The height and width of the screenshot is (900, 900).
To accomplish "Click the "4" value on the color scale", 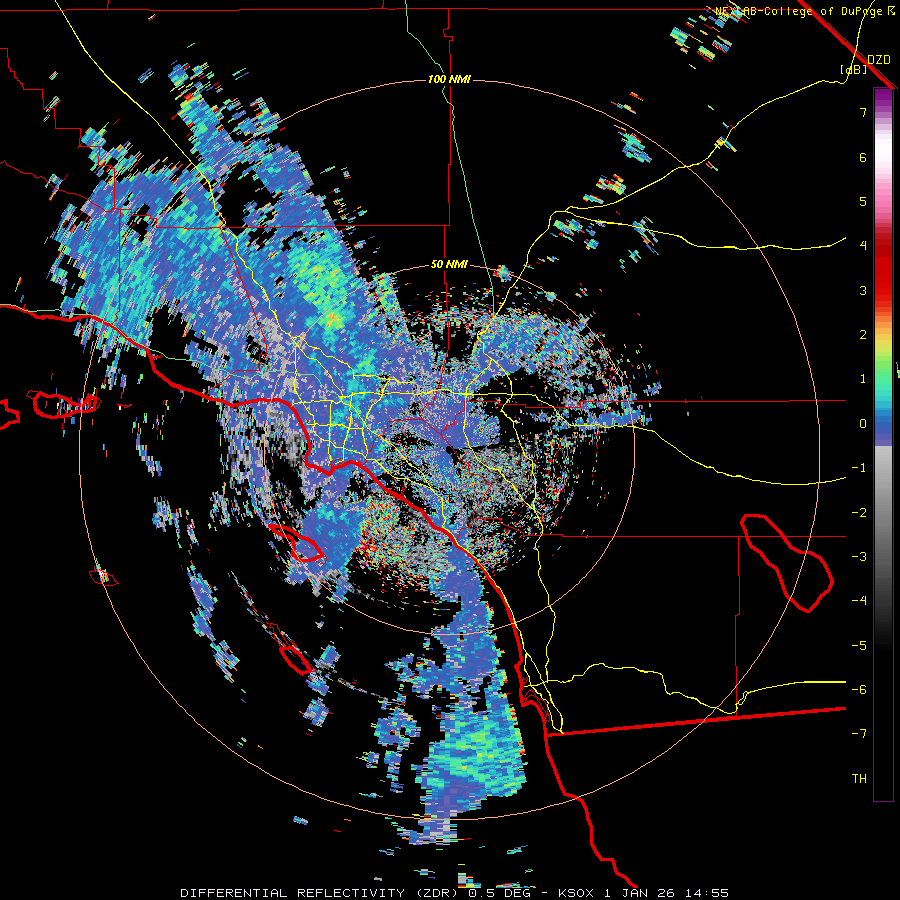I will 863,246.
